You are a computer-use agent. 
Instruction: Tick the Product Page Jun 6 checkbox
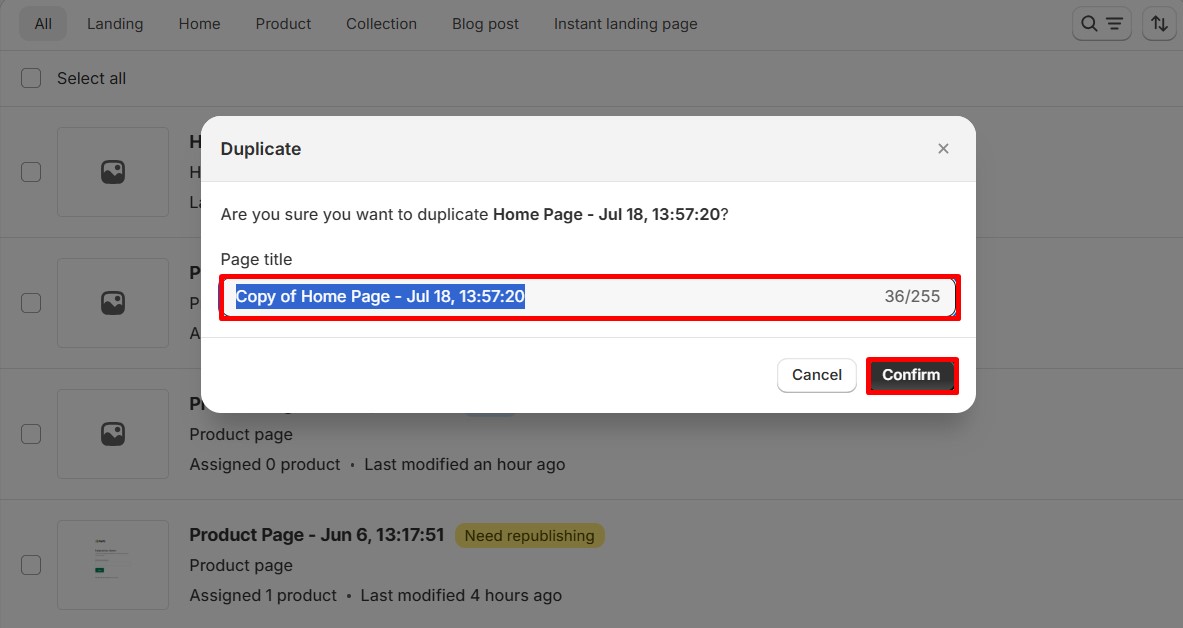tap(32, 565)
